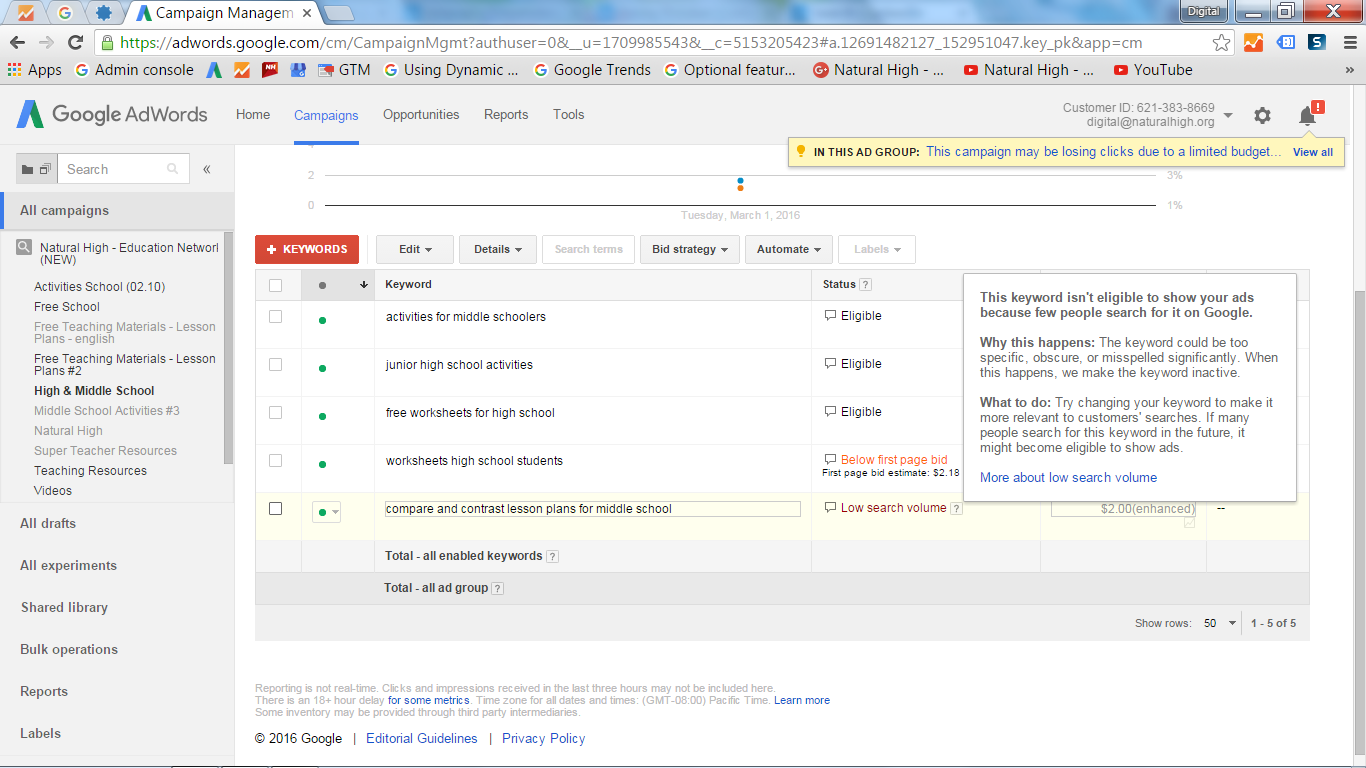Click help icon beside Total all ad group

pyautogui.click(x=498, y=589)
